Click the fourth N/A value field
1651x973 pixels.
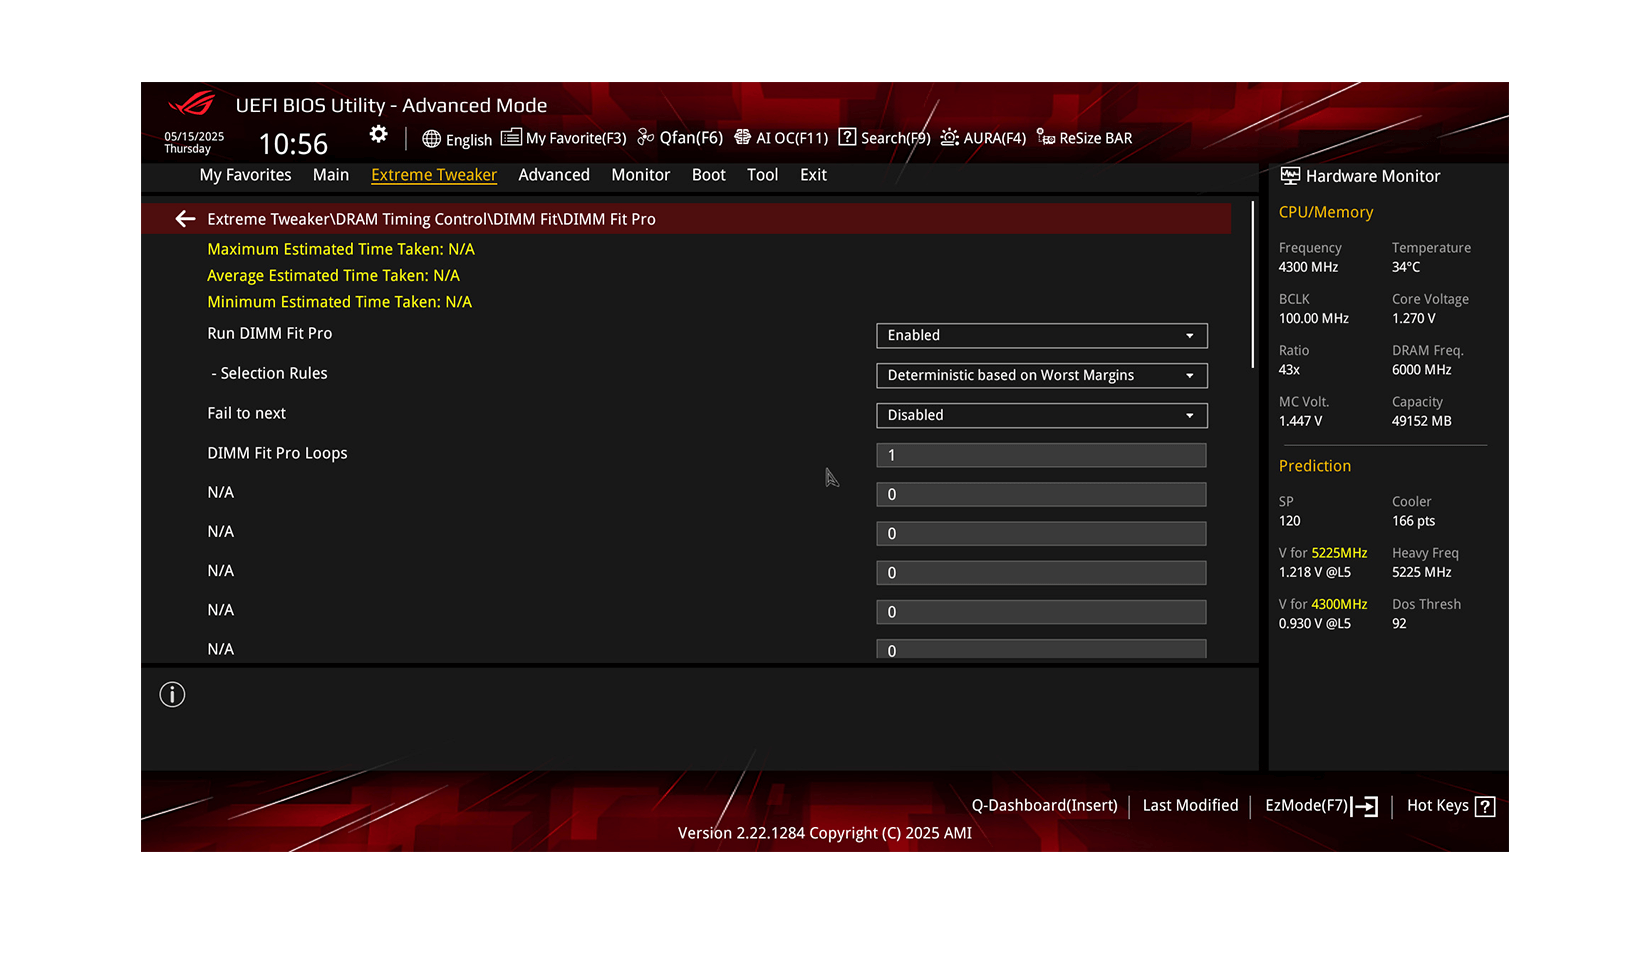1042,612
